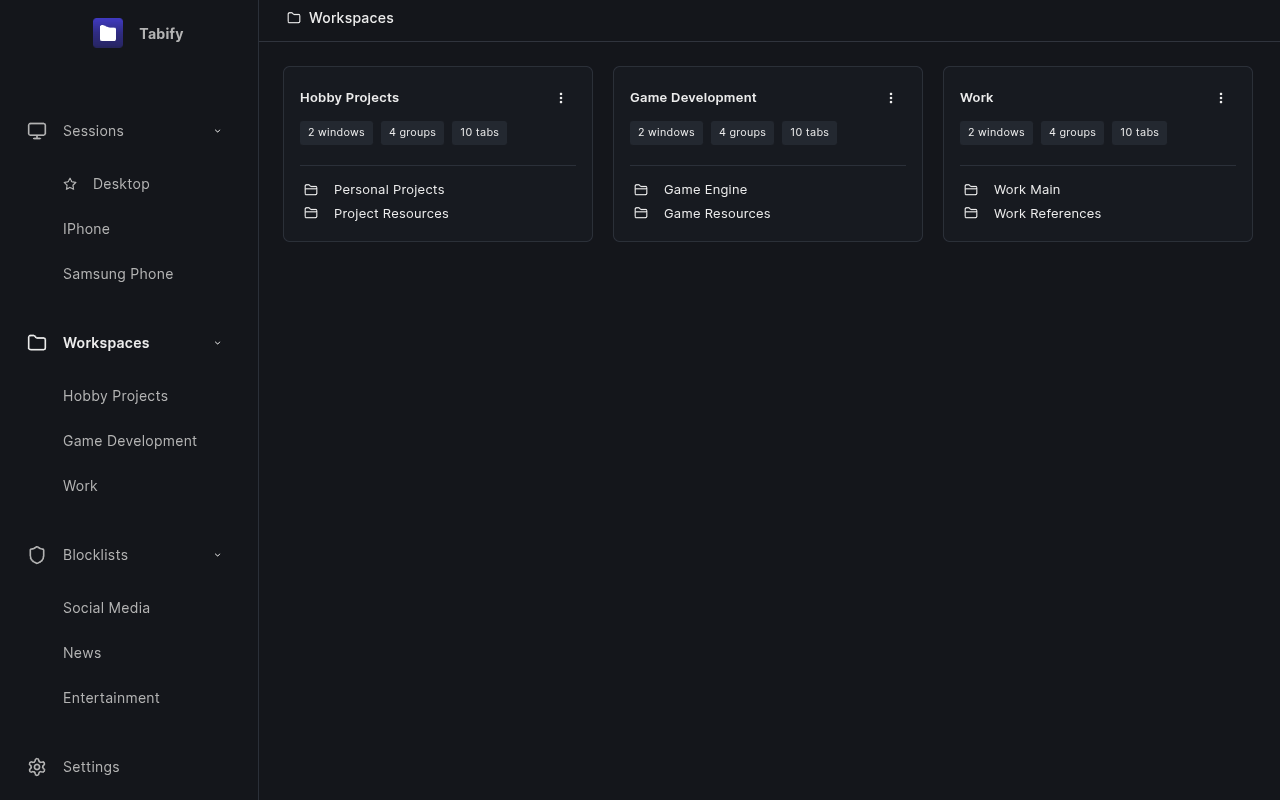
Task: Click the Tabify logo icon
Action: [x=108, y=33]
